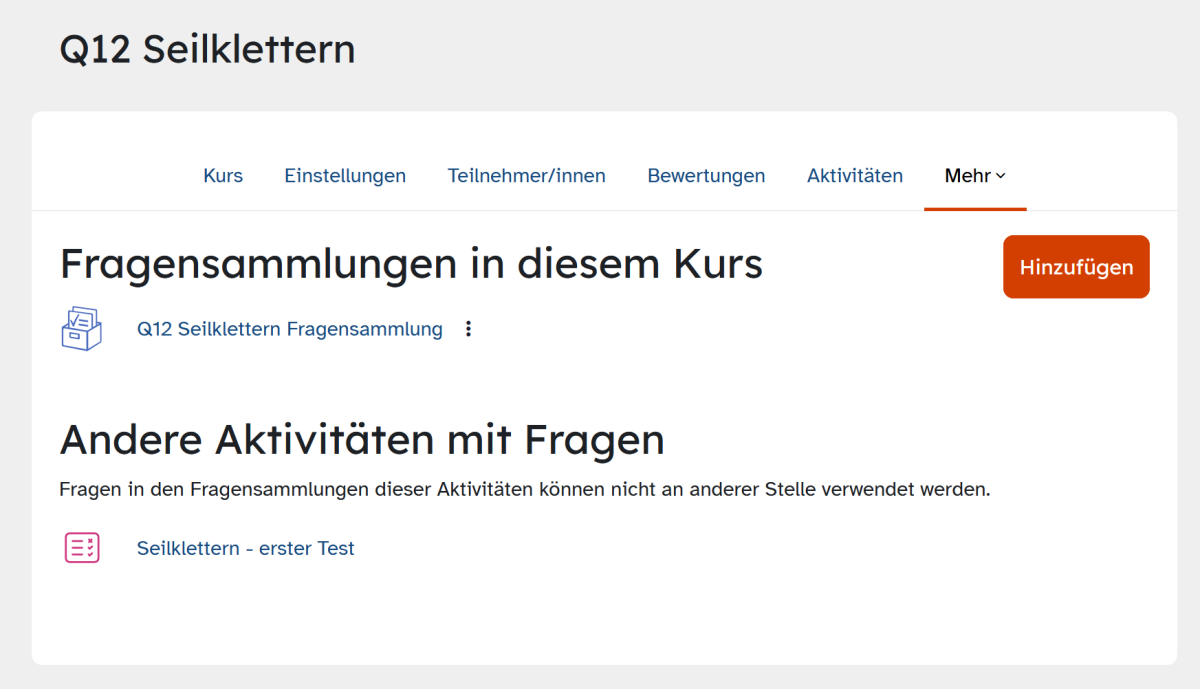Open the Q12 Seilklettern Fragensammlung link
This screenshot has width=1200, height=689.
[x=290, y=329]
